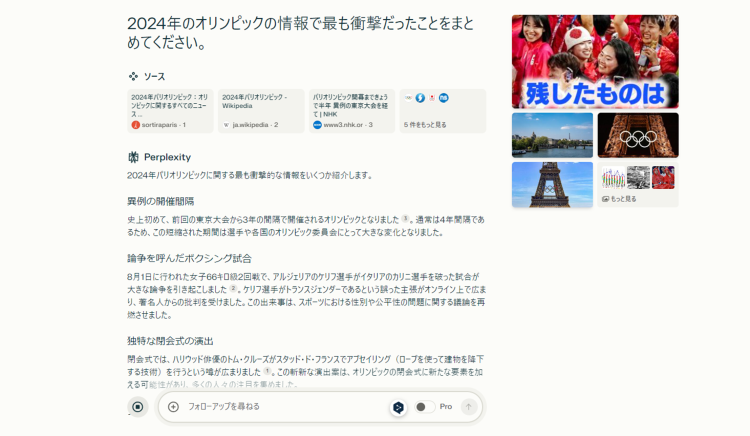Select the heading 論争を呼んだボクシング試合
The height and width of the screenshot is (436, 750).
[189, 259]
